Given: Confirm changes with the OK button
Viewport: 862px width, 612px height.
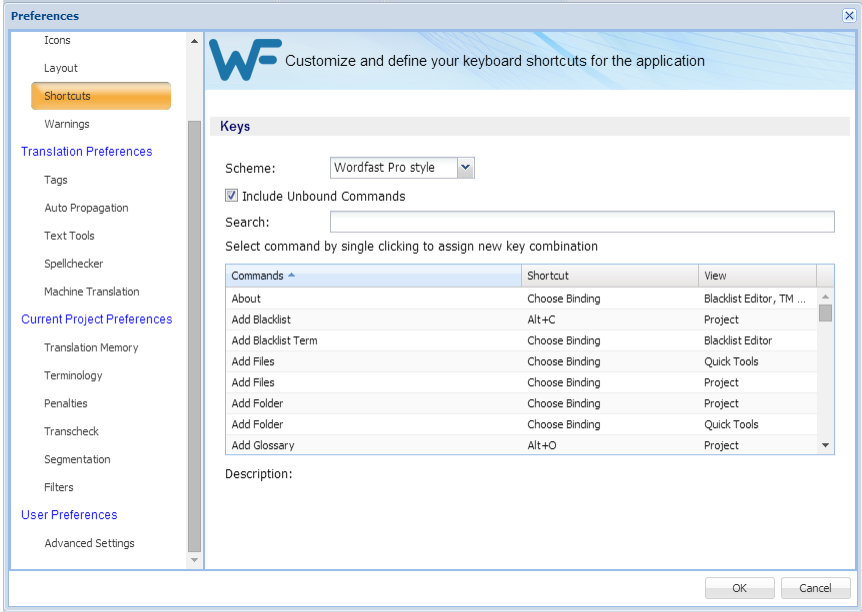Looking at the screenshot, I should pos(739,588).
